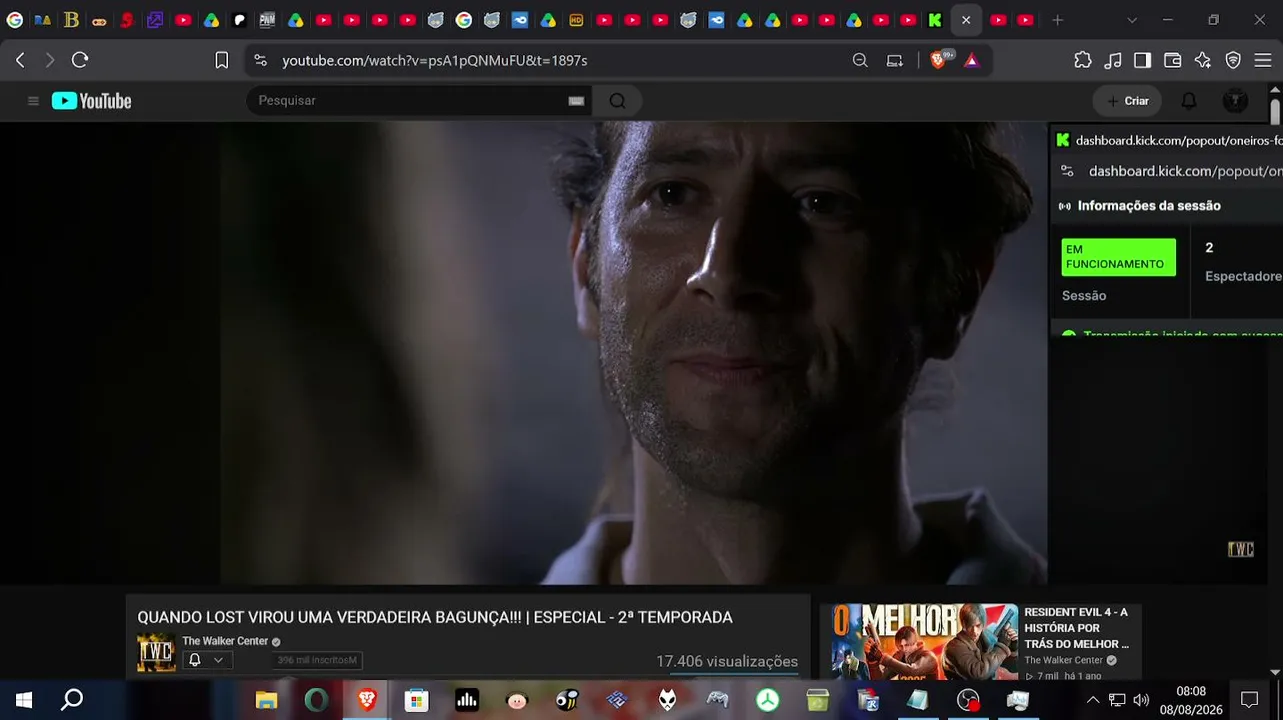This screenshot has height=720, width=1283.
Task: Open the YouTube guide hamburger menu
Action: pos(33,101)
